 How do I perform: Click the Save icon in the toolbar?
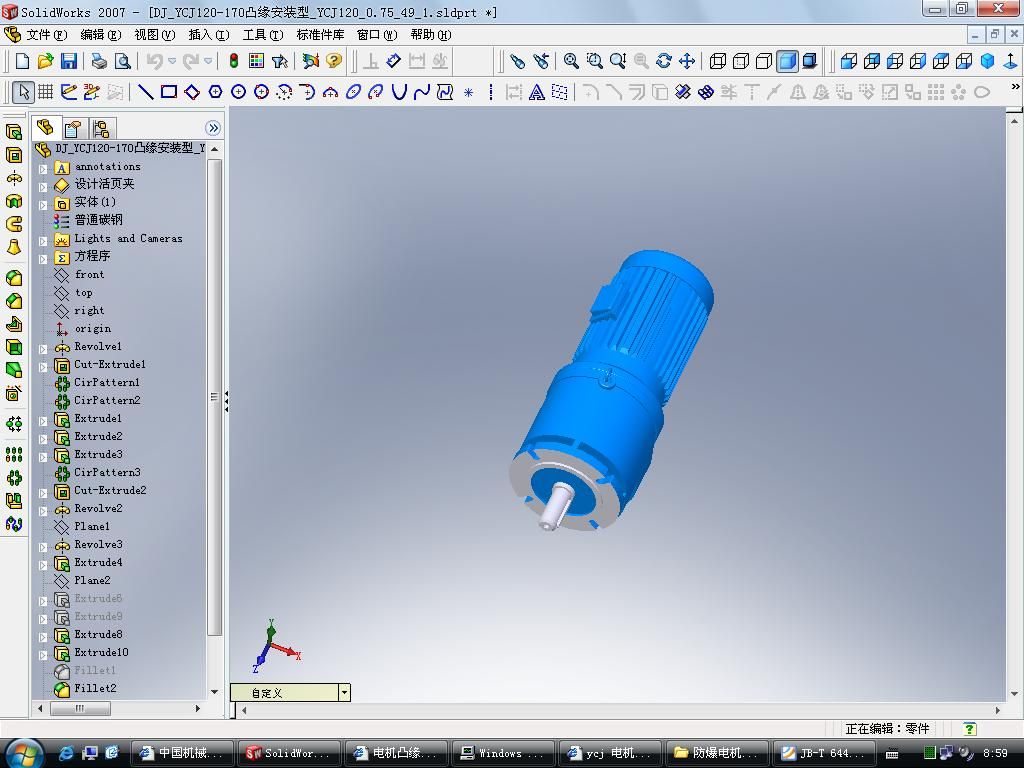[x=69, y=61]
